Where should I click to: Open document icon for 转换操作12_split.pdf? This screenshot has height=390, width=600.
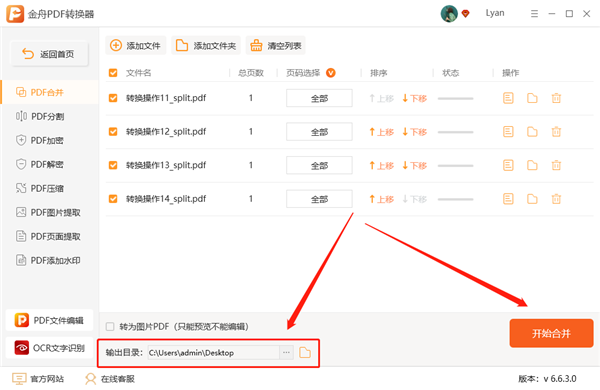508,132
